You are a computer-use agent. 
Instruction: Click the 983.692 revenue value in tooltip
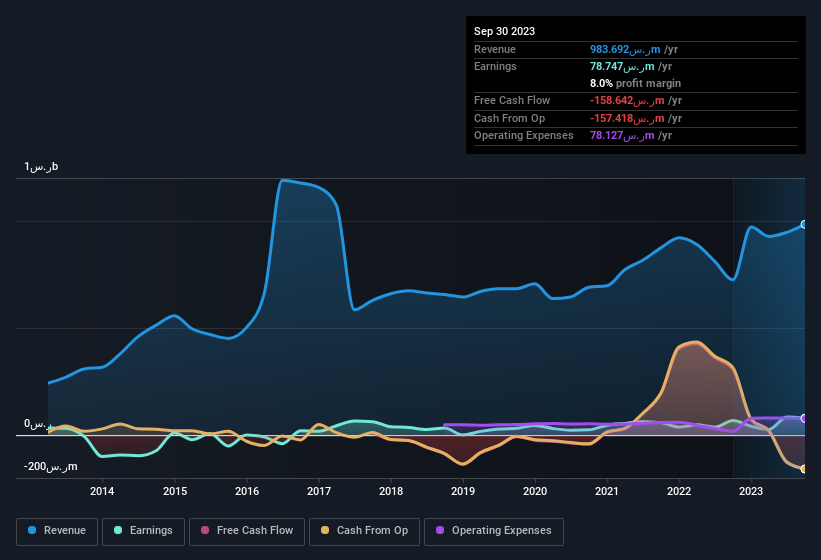625,49
